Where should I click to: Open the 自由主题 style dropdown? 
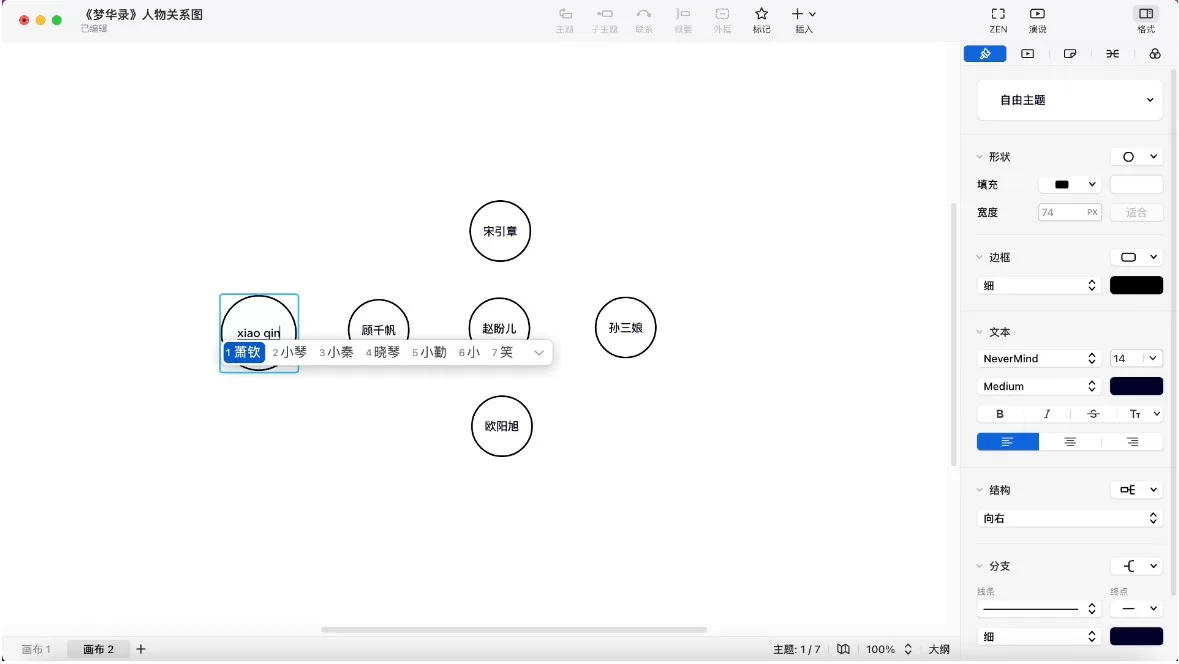point(1070,100)
